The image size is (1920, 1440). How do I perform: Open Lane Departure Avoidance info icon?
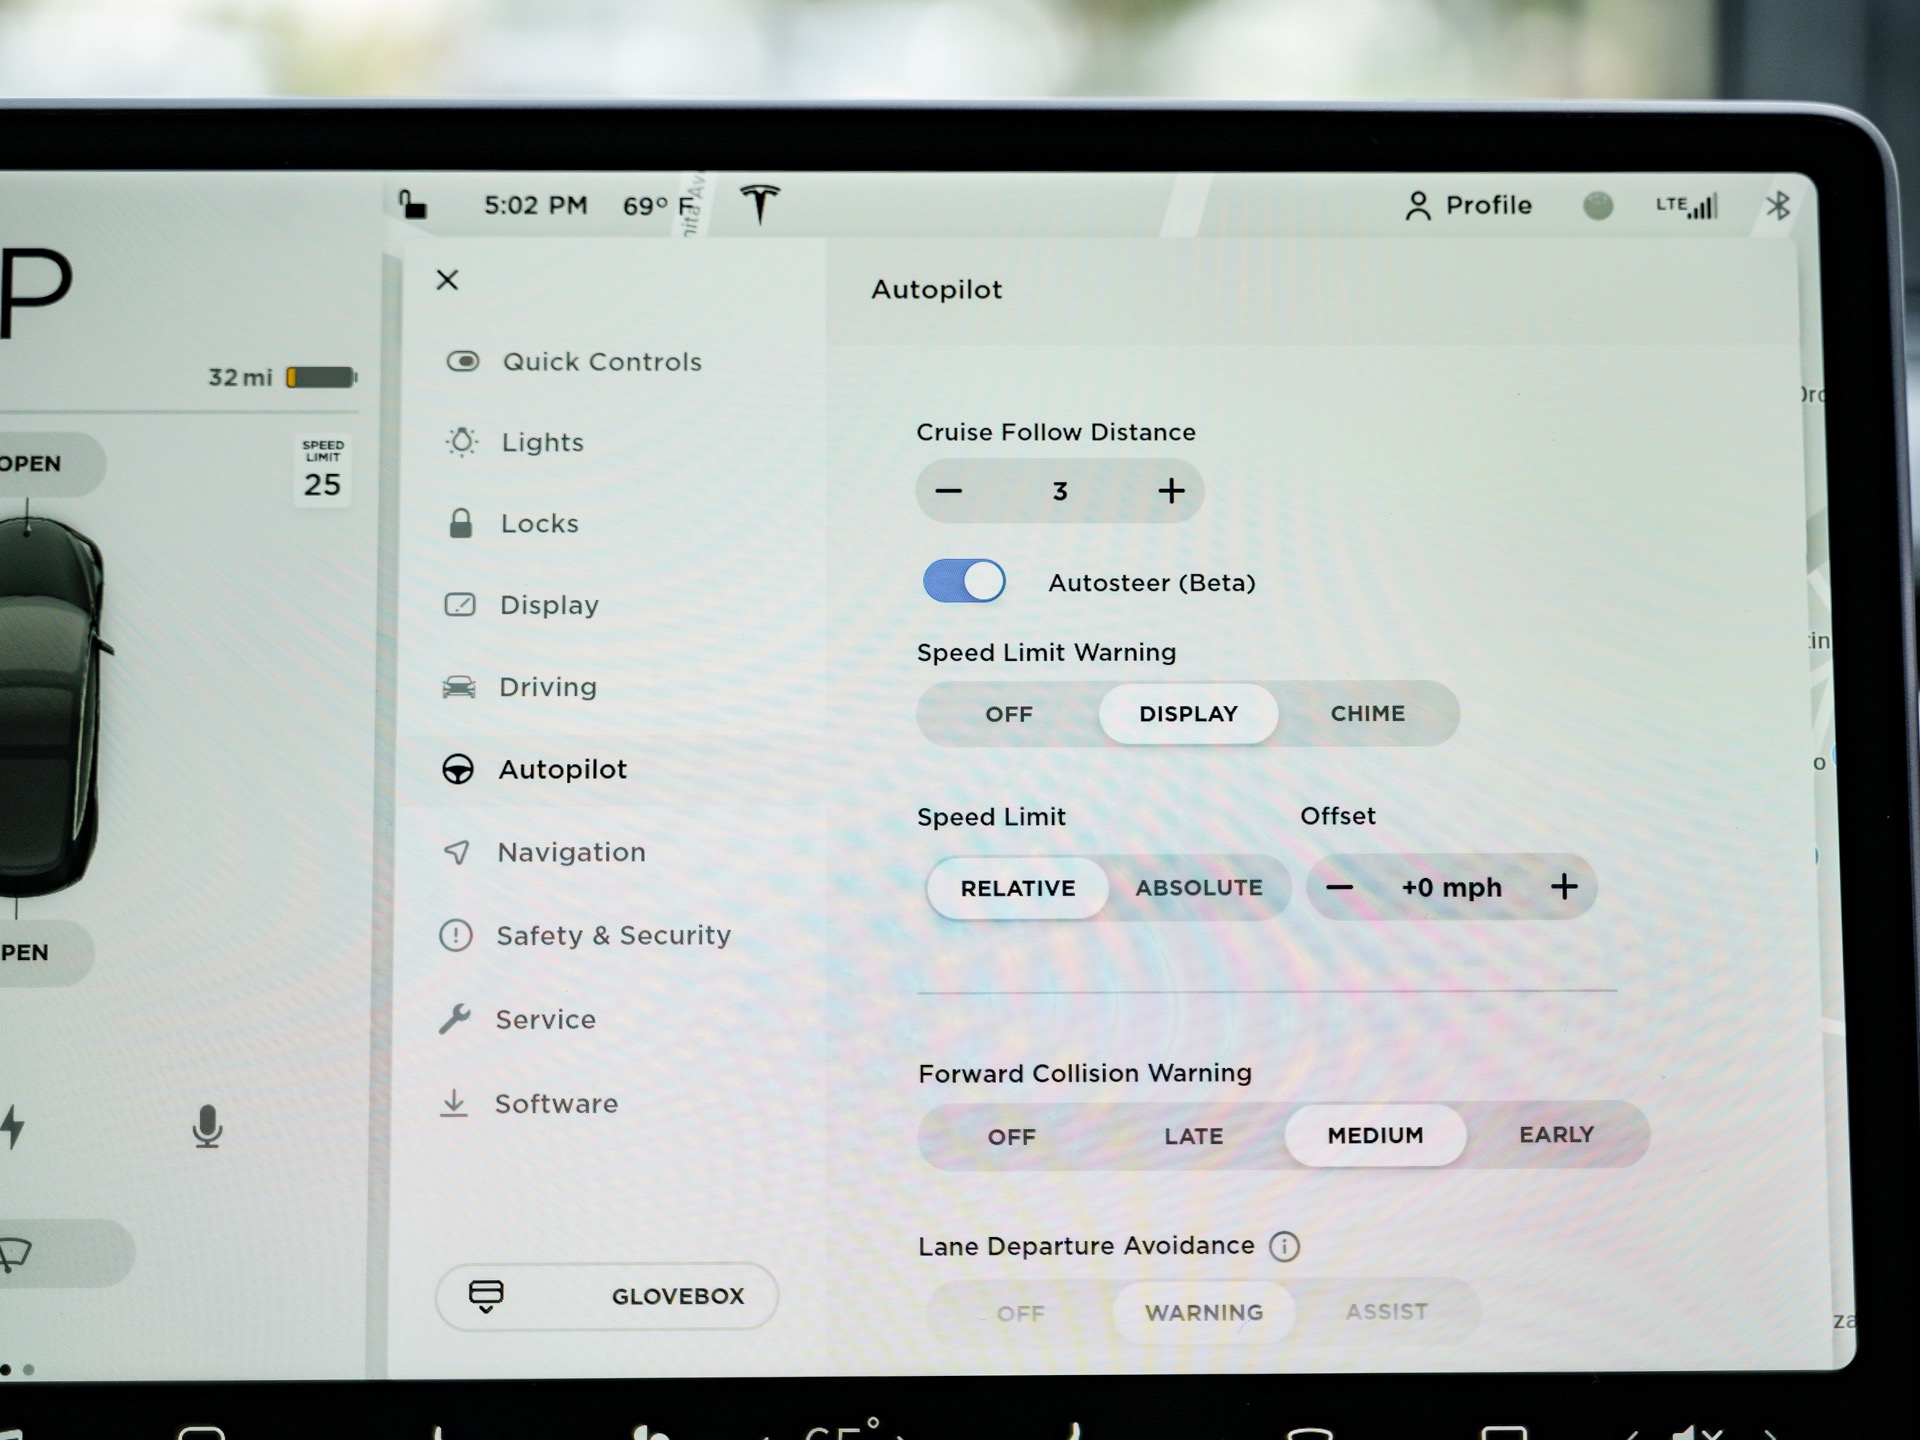(1284, 1246)
